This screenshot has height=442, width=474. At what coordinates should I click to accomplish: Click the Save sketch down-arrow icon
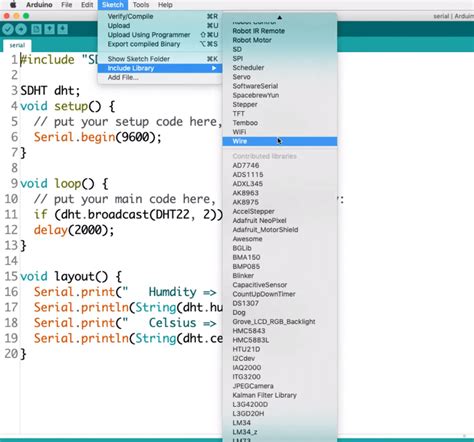(62, 29)
